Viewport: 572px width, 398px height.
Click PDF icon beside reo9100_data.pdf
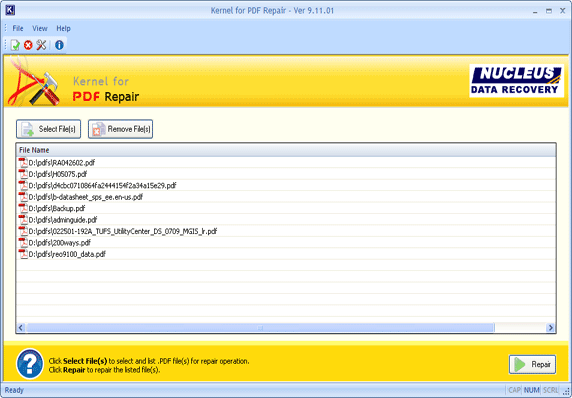coord(23,254)
